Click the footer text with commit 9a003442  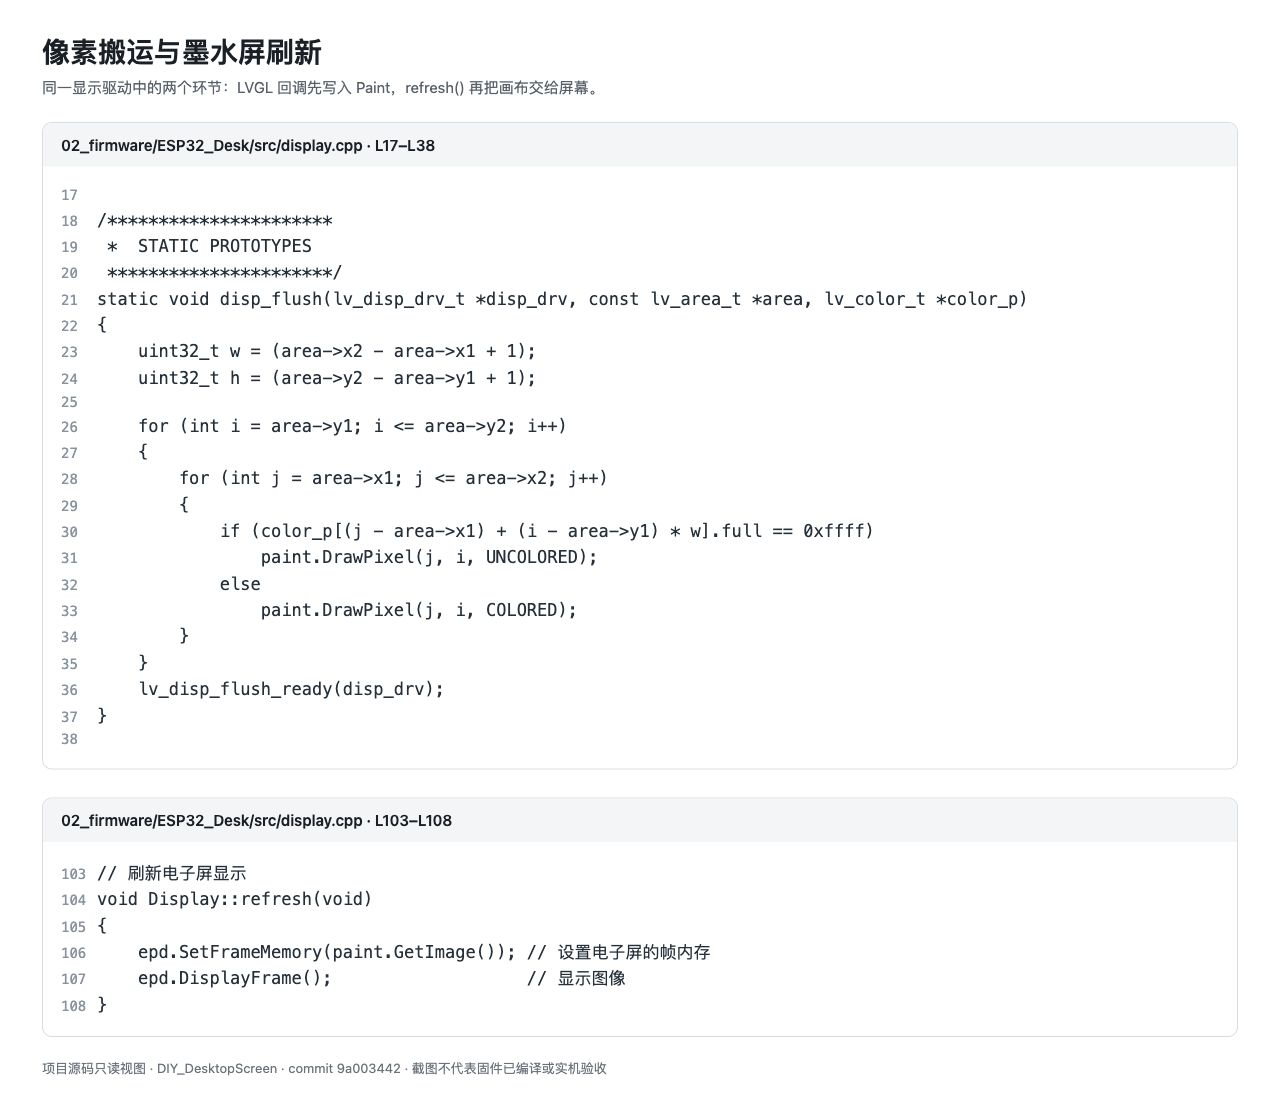pos(324,1068)
